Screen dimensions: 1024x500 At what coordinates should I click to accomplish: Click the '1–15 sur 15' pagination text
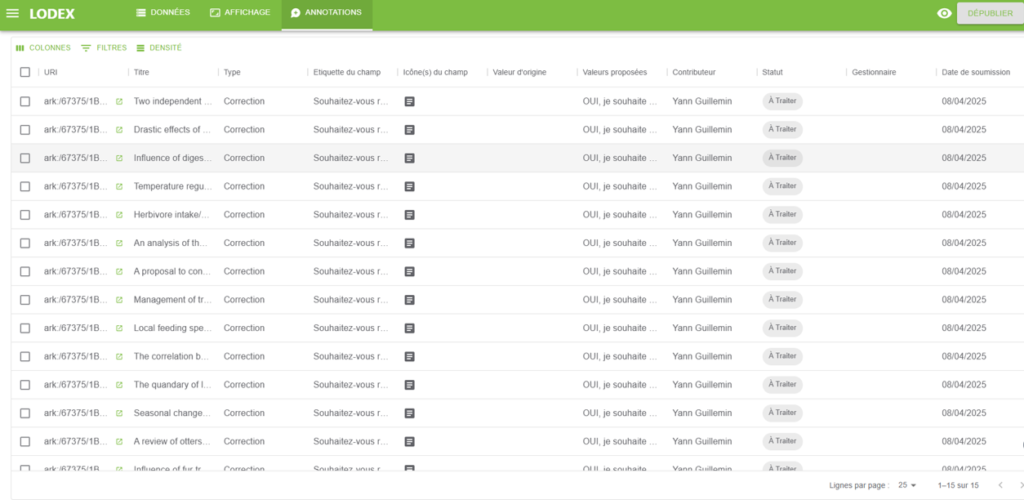[x=958, y=486]
